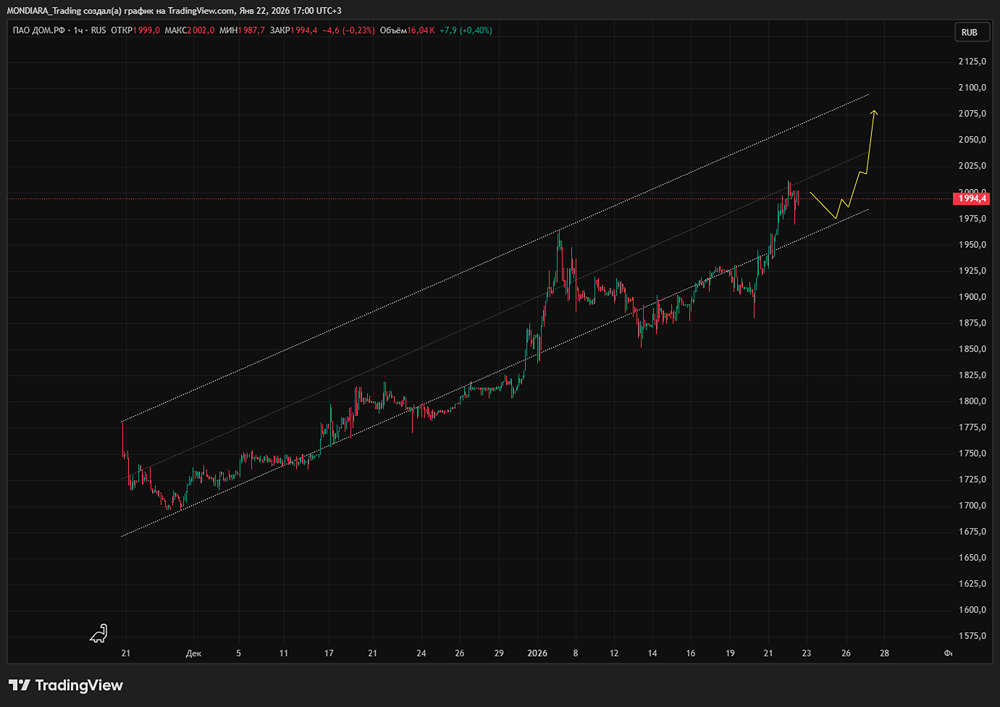Click the 1700,0 price axis label
The height and width of the screenshot is (707, 1000).
coord(972,506)
